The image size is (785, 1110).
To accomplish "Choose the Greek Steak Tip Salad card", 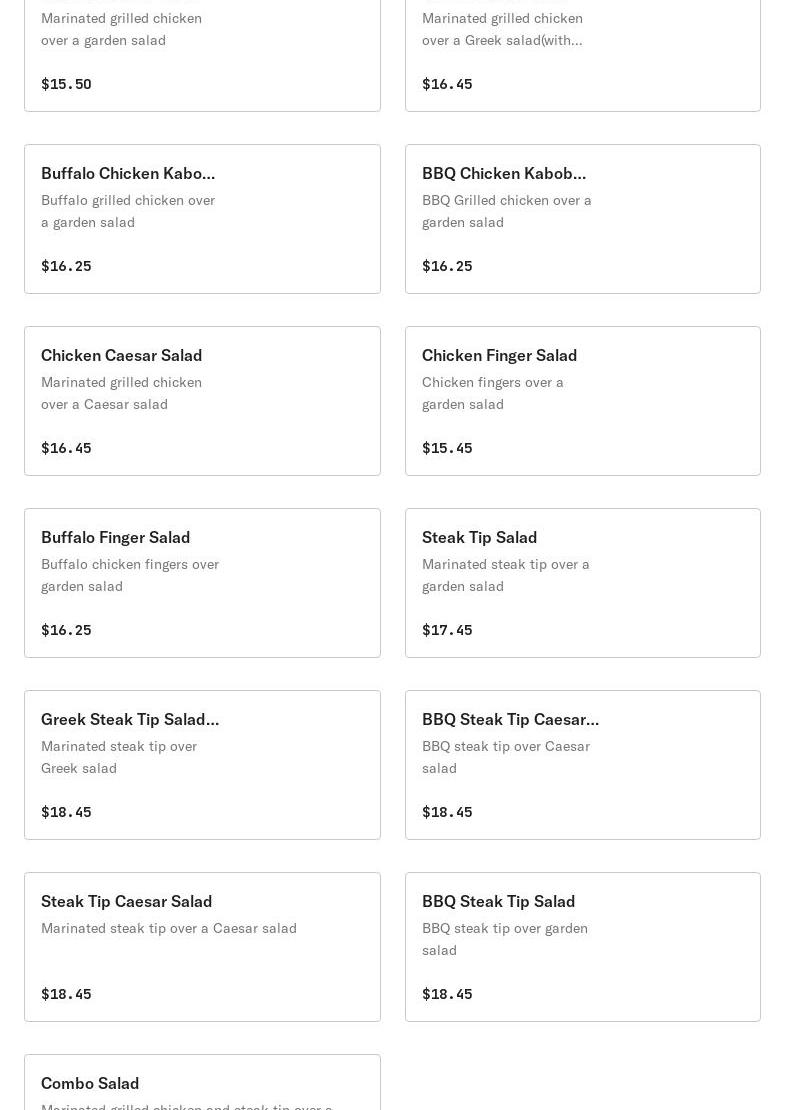I will pos(202,765).
